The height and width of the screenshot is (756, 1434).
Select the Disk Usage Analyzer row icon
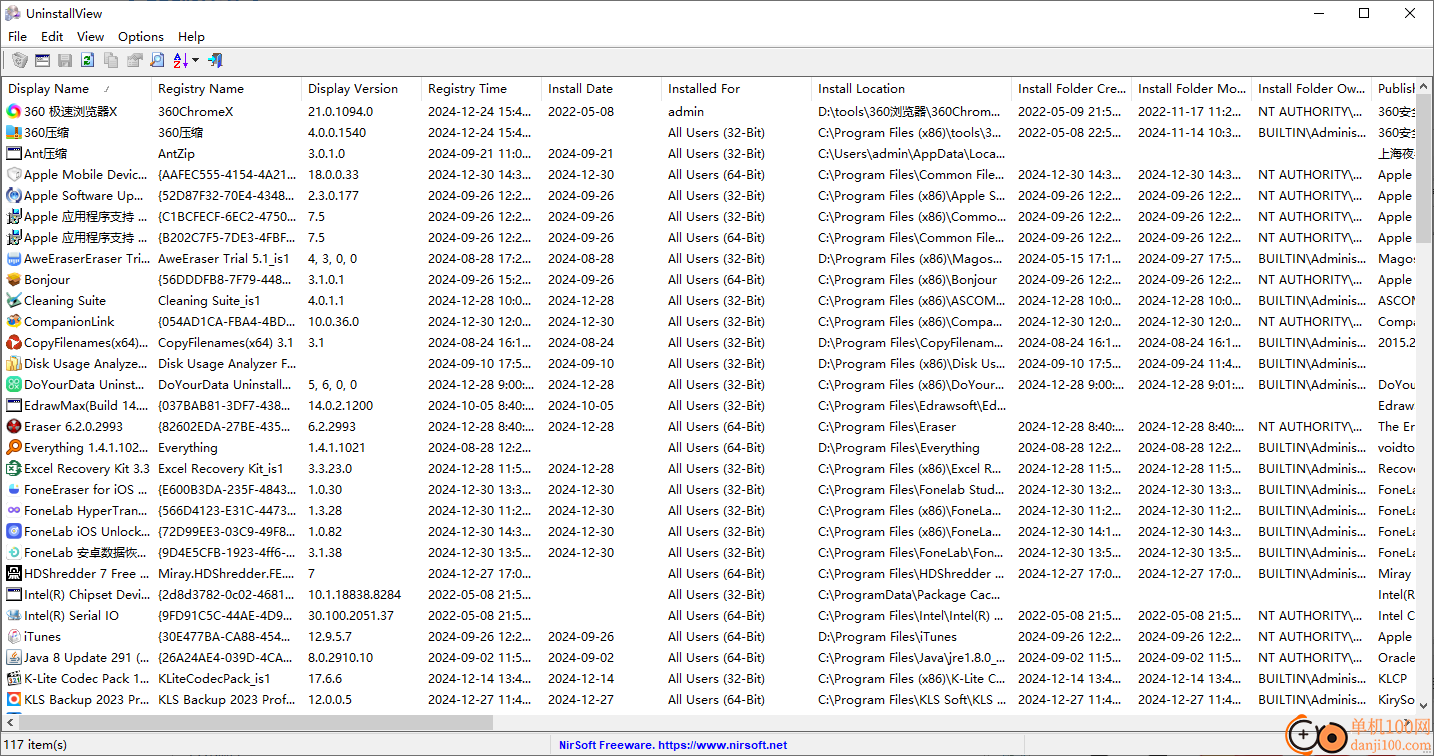[14, 364]
